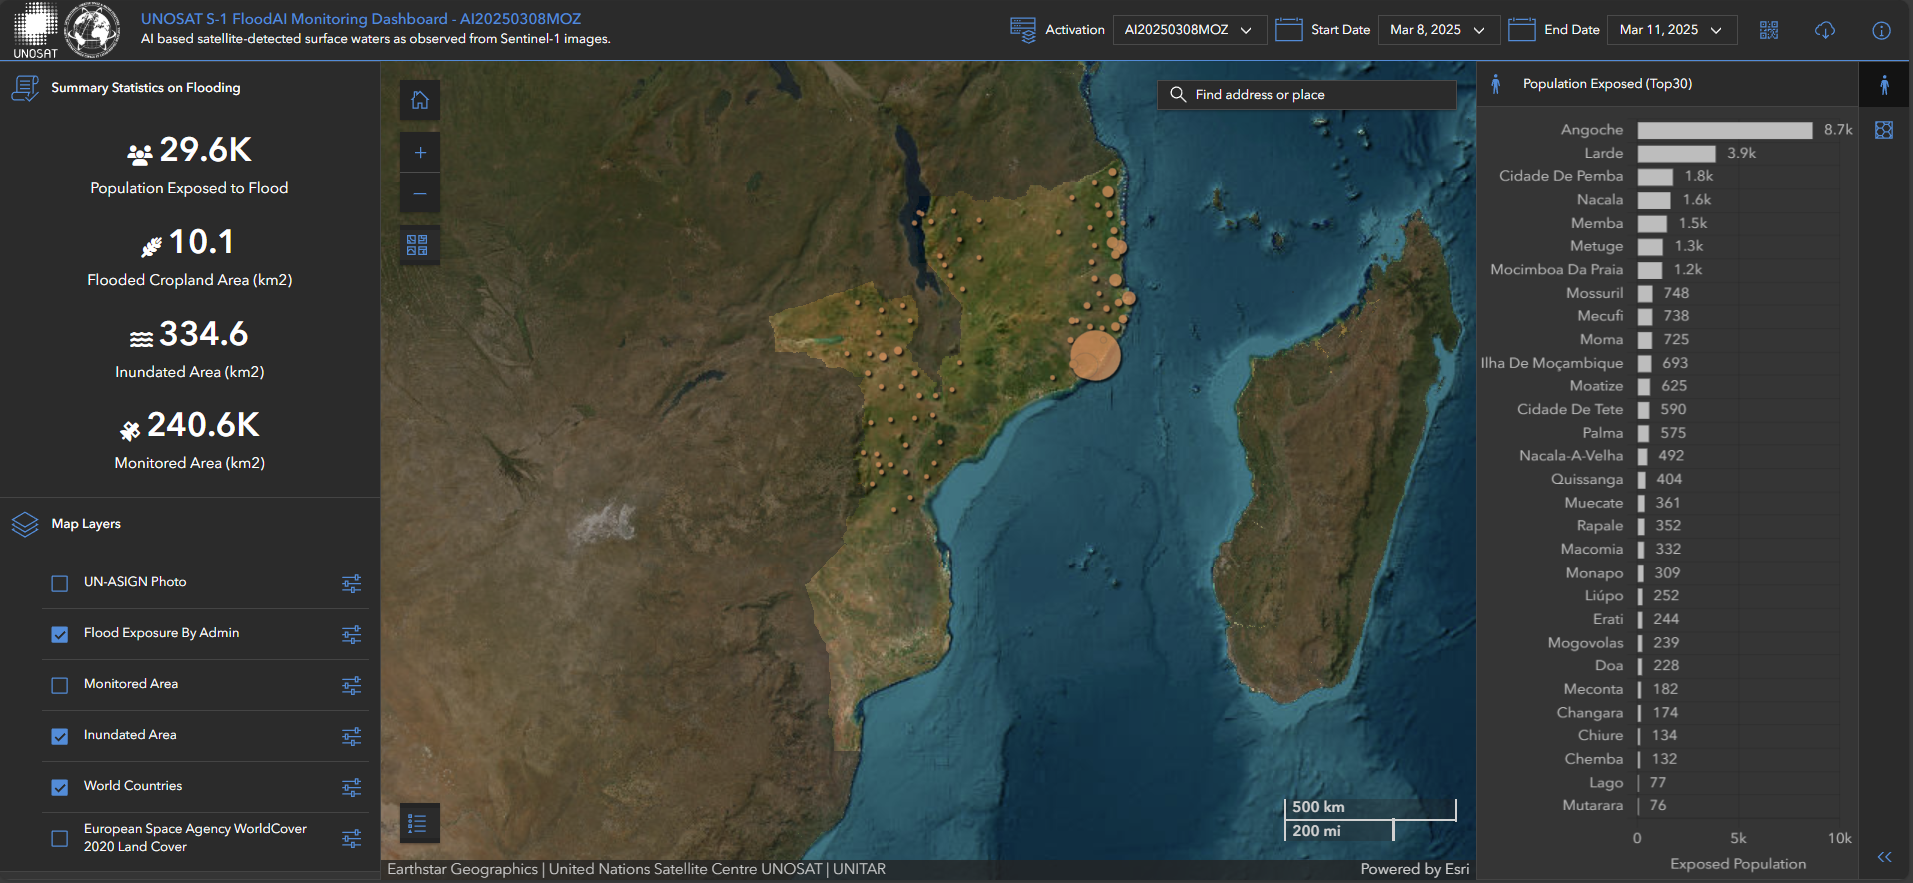Open the basemap gallery grid icon

(x=417, y=245)
